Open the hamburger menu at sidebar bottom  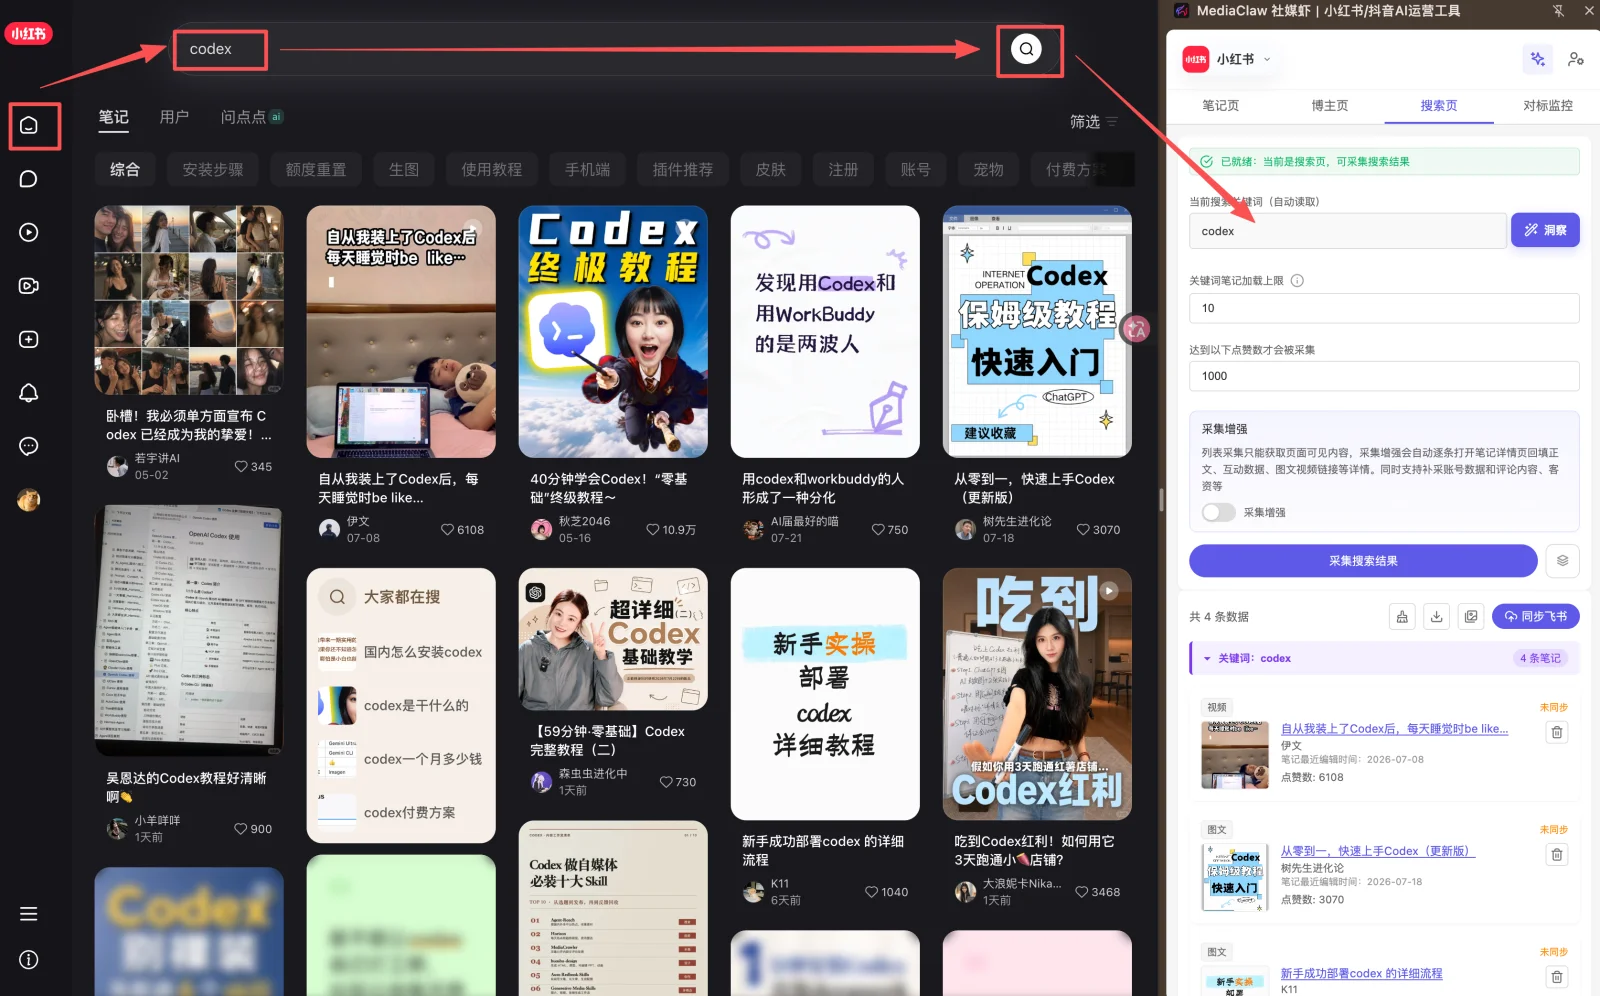[29, 914]
